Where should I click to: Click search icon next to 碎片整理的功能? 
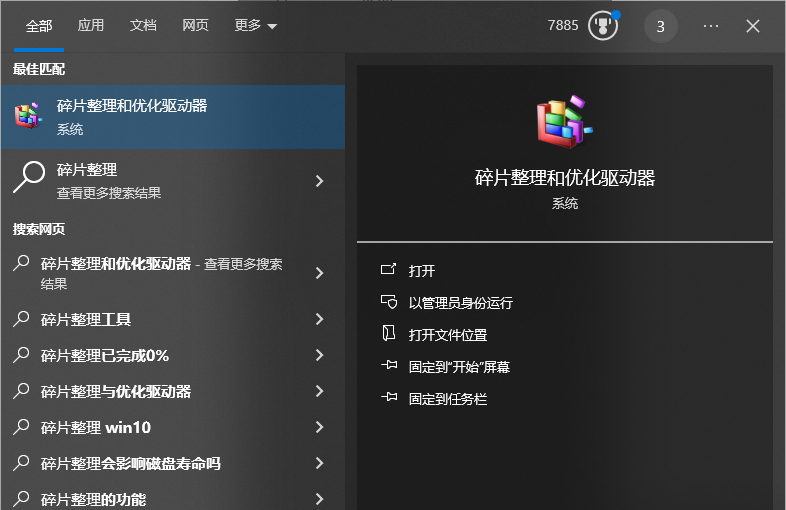pyautogui.click(x=21, y=499)
